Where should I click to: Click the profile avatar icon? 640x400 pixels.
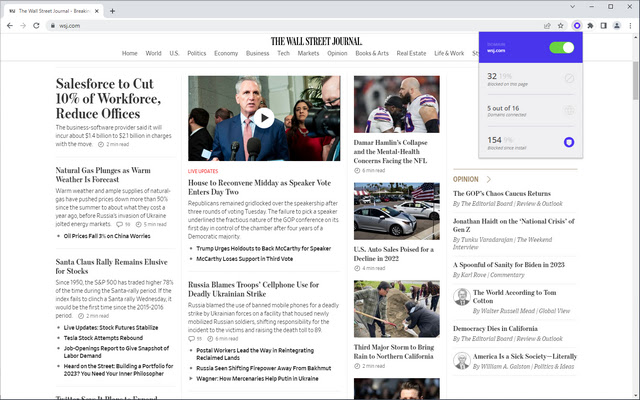(617, 26)
